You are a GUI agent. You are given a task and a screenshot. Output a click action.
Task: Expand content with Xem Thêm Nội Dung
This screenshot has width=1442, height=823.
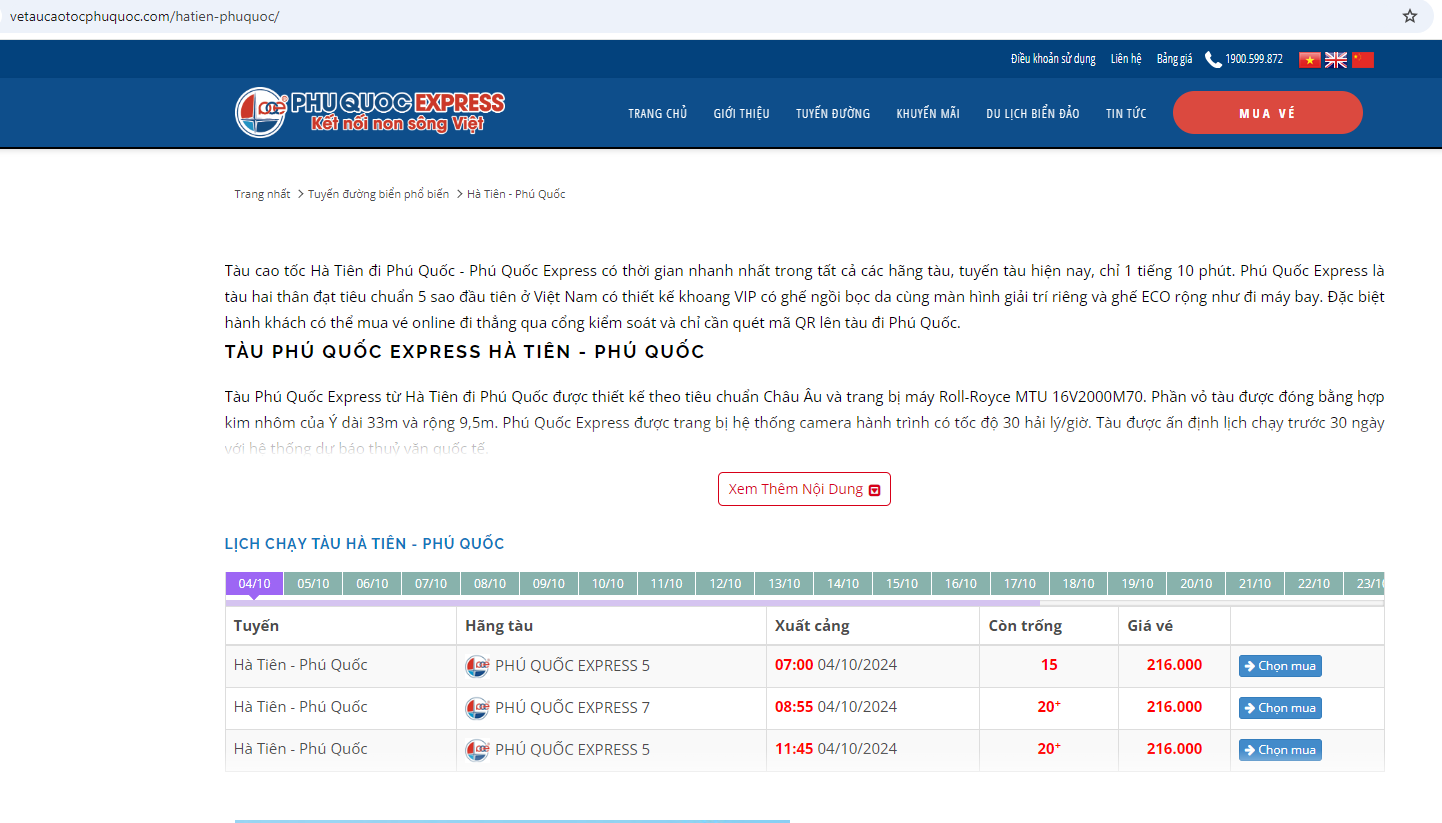point(804,489)
